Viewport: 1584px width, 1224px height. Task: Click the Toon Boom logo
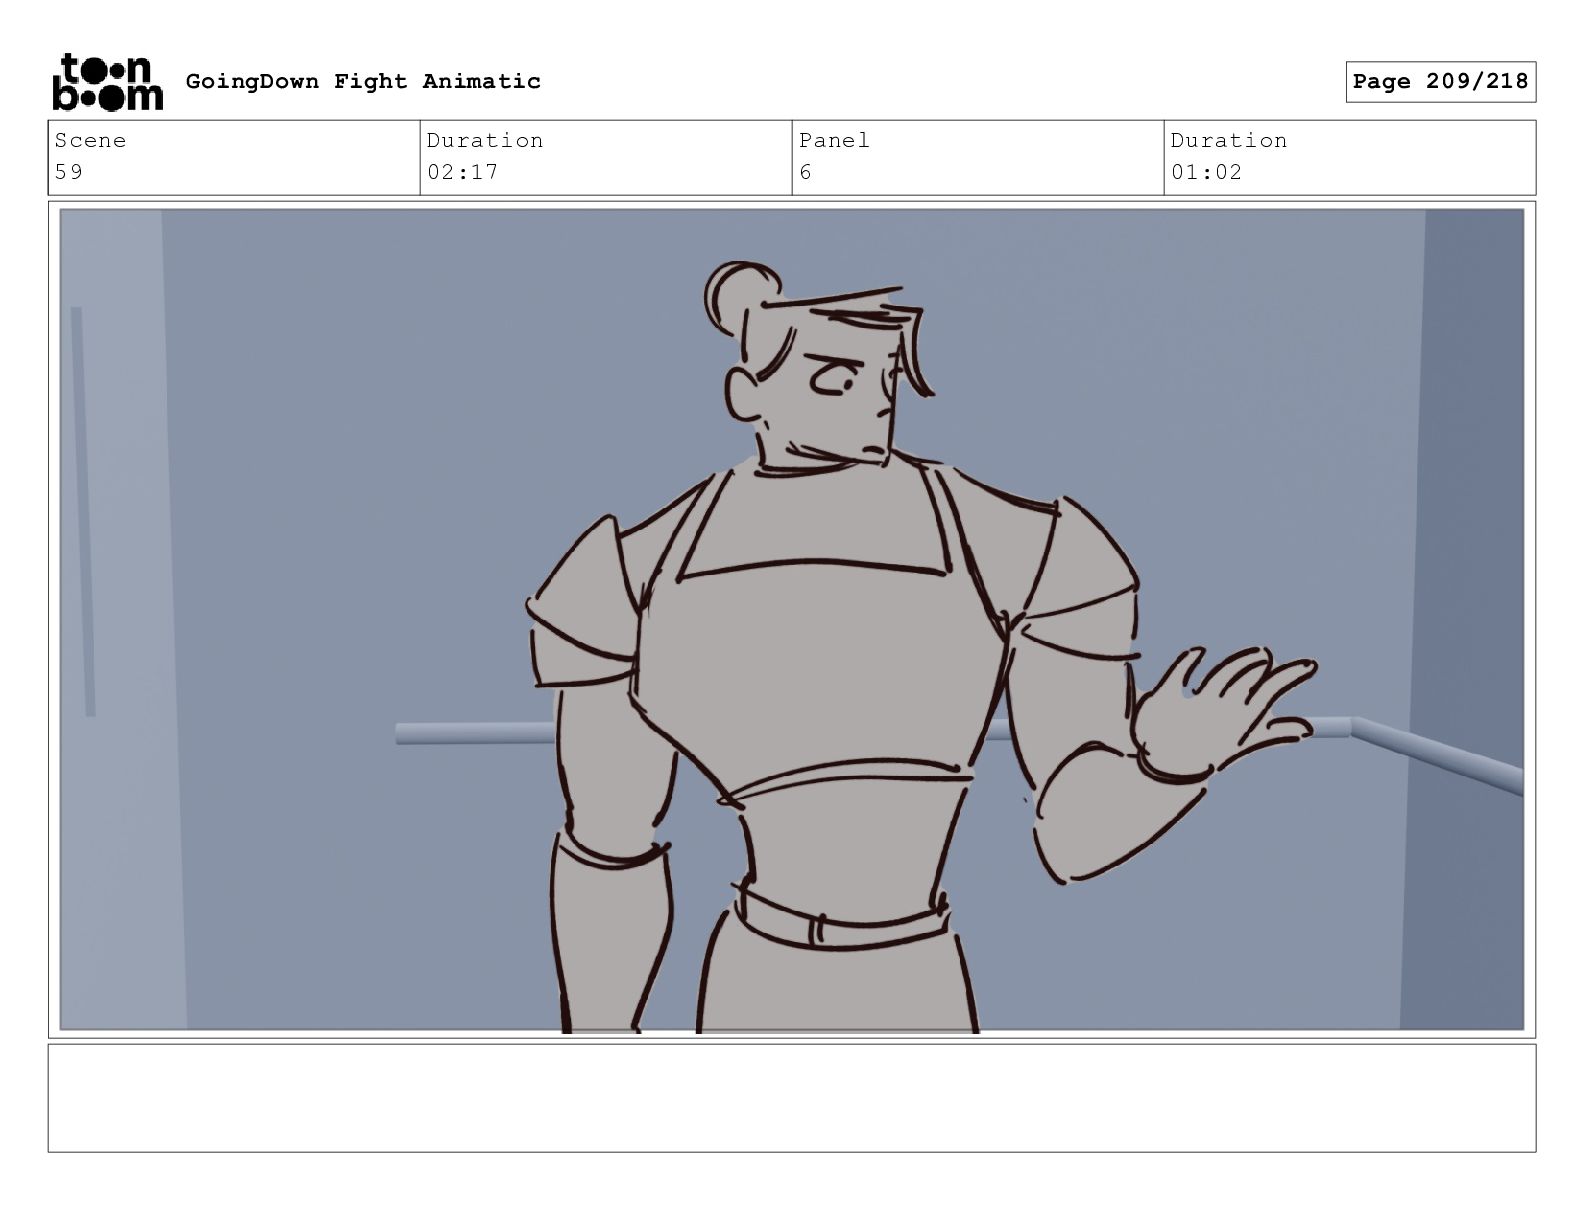point(107,82)
